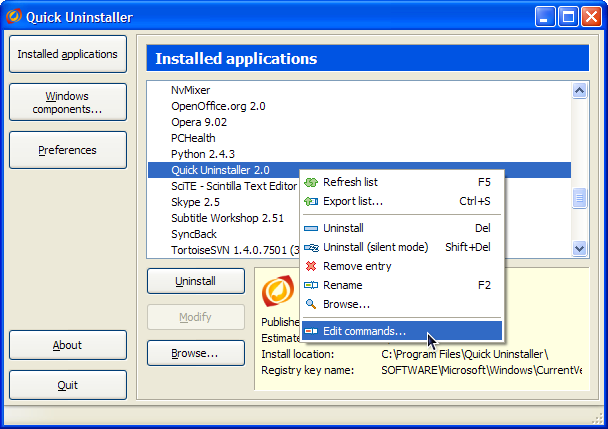Viewport: 608px width, 429px height.
Task: Maximize the Quick Uninstaller window
Action: [568, 17]
